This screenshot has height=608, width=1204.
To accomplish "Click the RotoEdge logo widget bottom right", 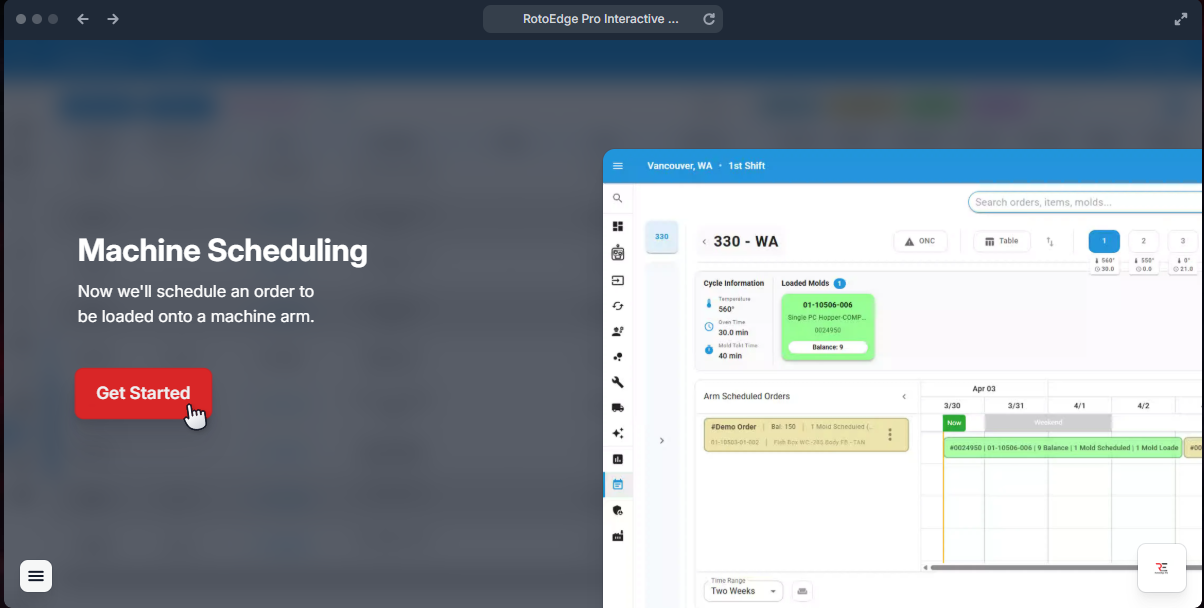I will coord(1161,568).
